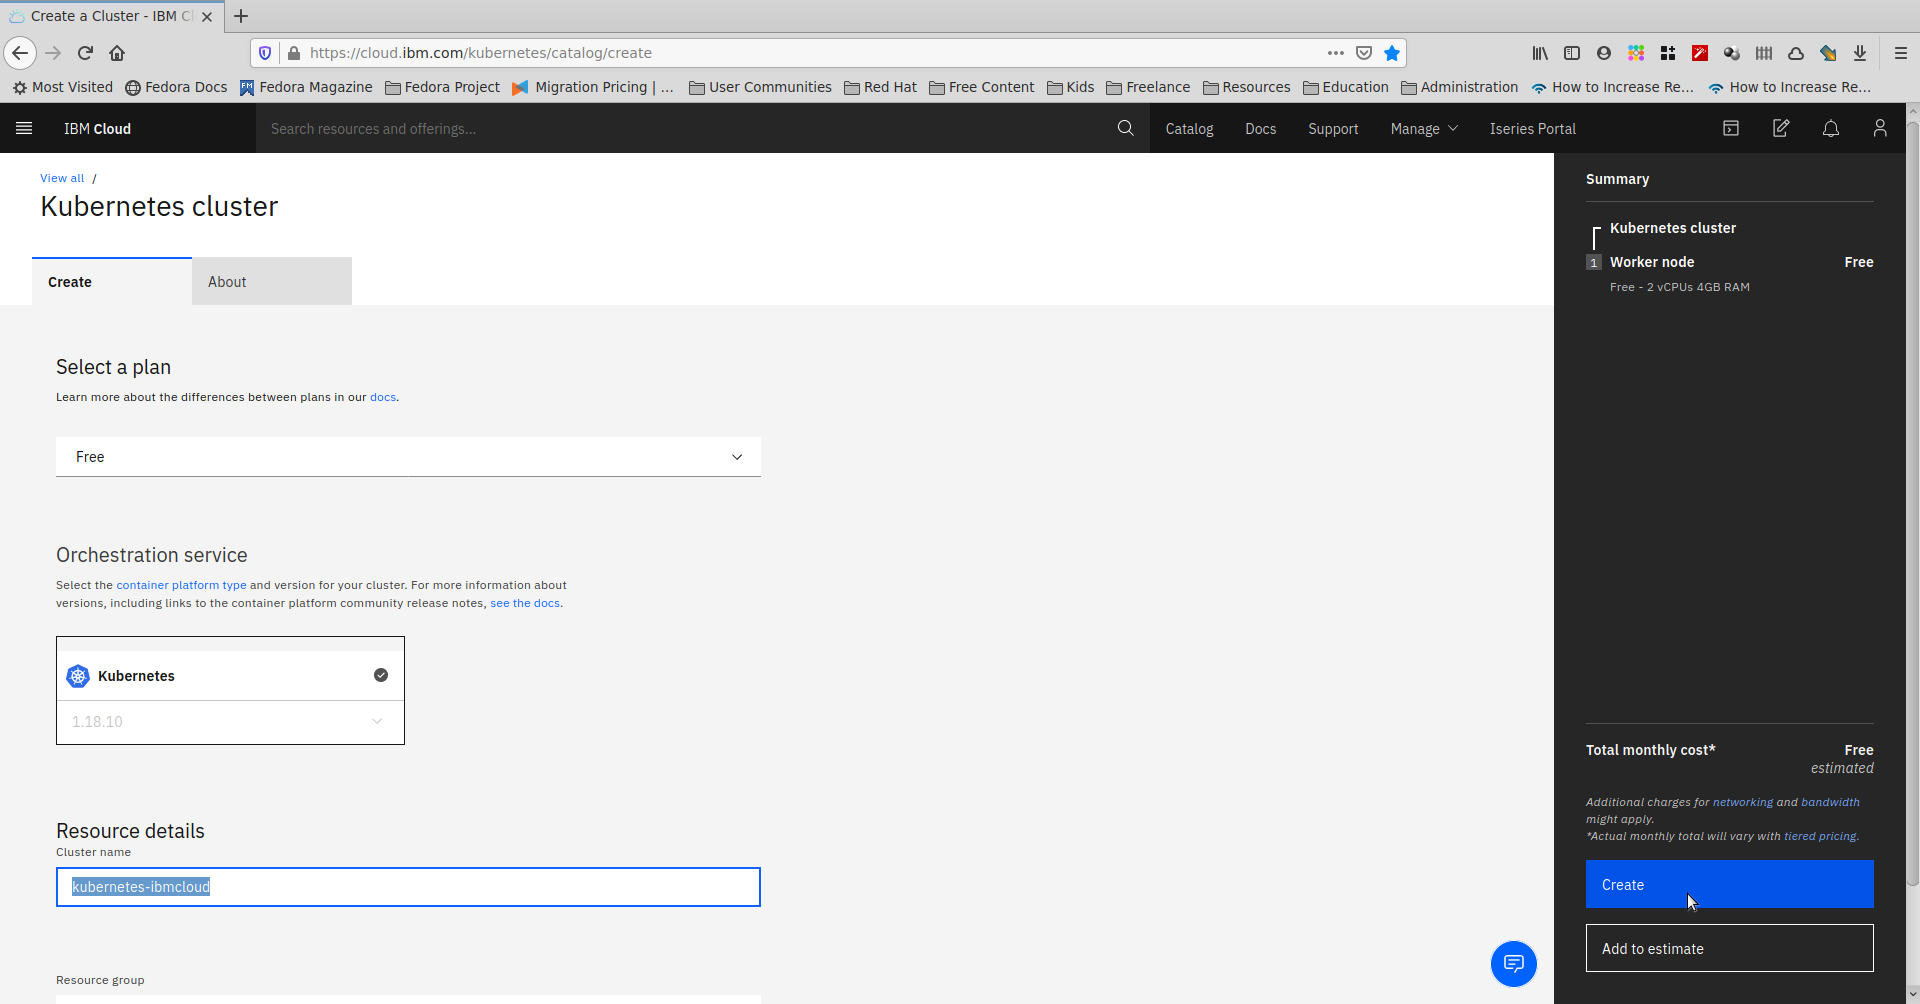Open Iseries Portal account switcher
Viewport: 1920px width, 1004px height.
1532,128
